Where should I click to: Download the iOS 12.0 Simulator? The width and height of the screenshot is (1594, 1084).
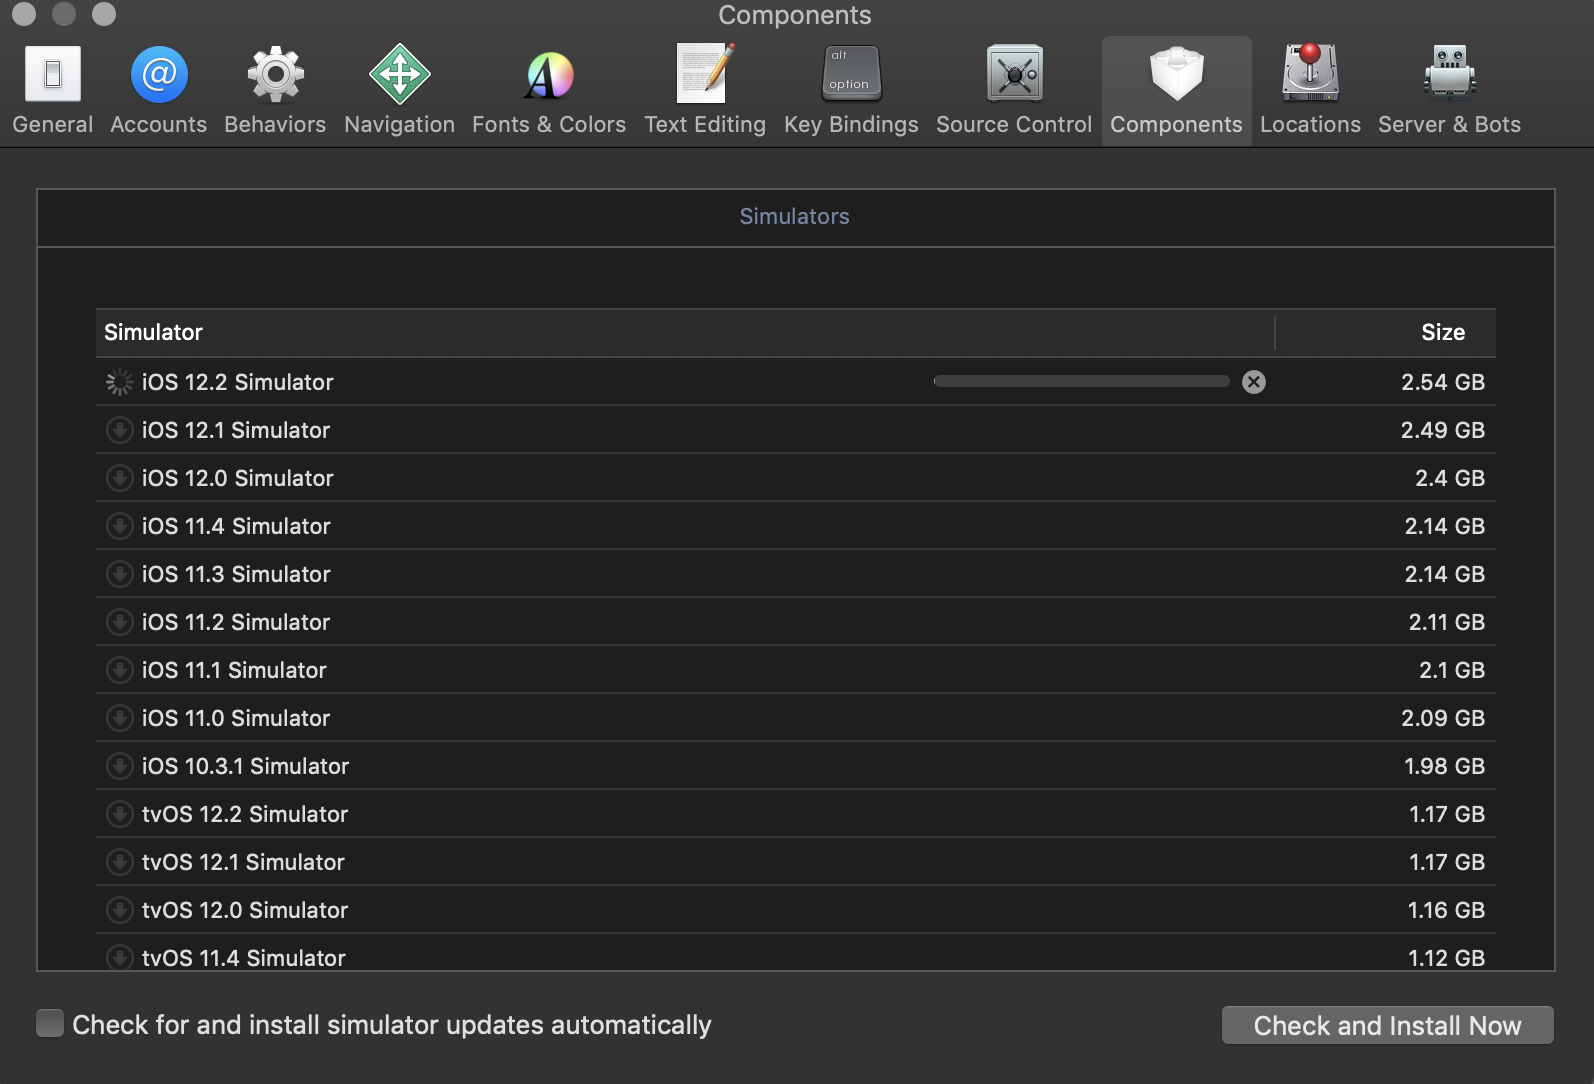pos(119,478)
